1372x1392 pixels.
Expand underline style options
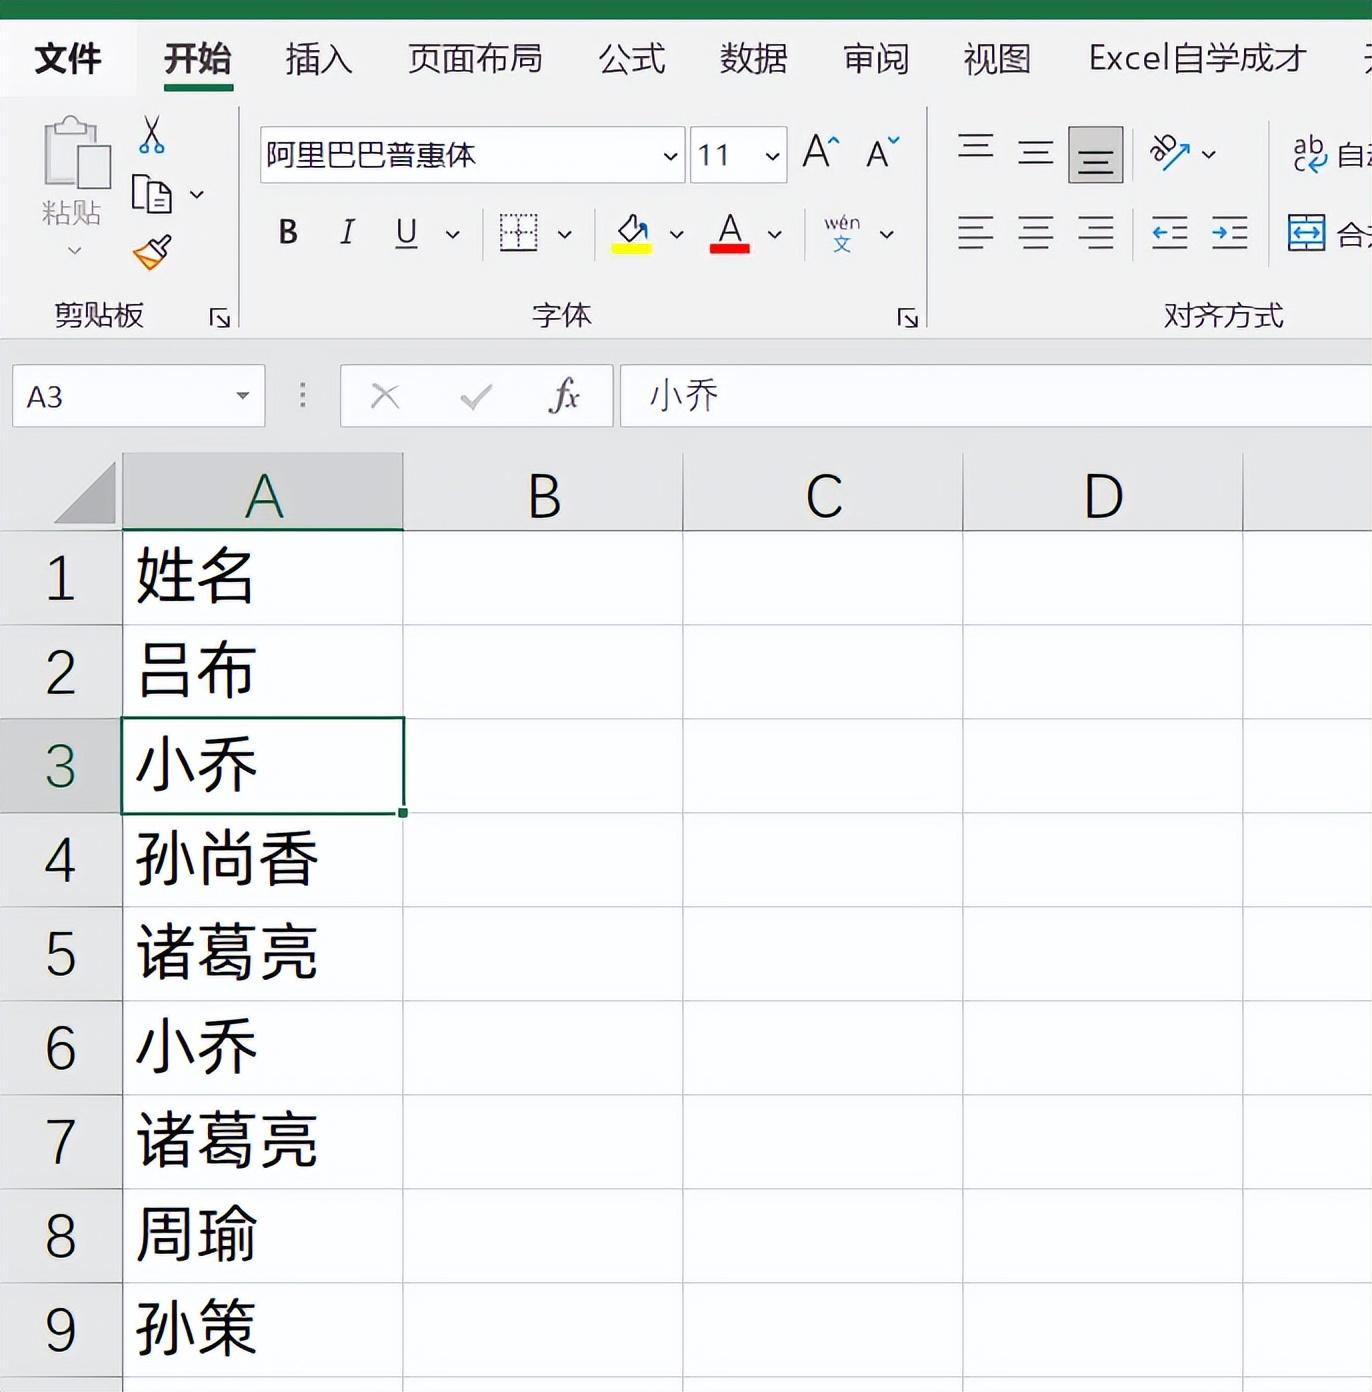[x=452, y=234]
